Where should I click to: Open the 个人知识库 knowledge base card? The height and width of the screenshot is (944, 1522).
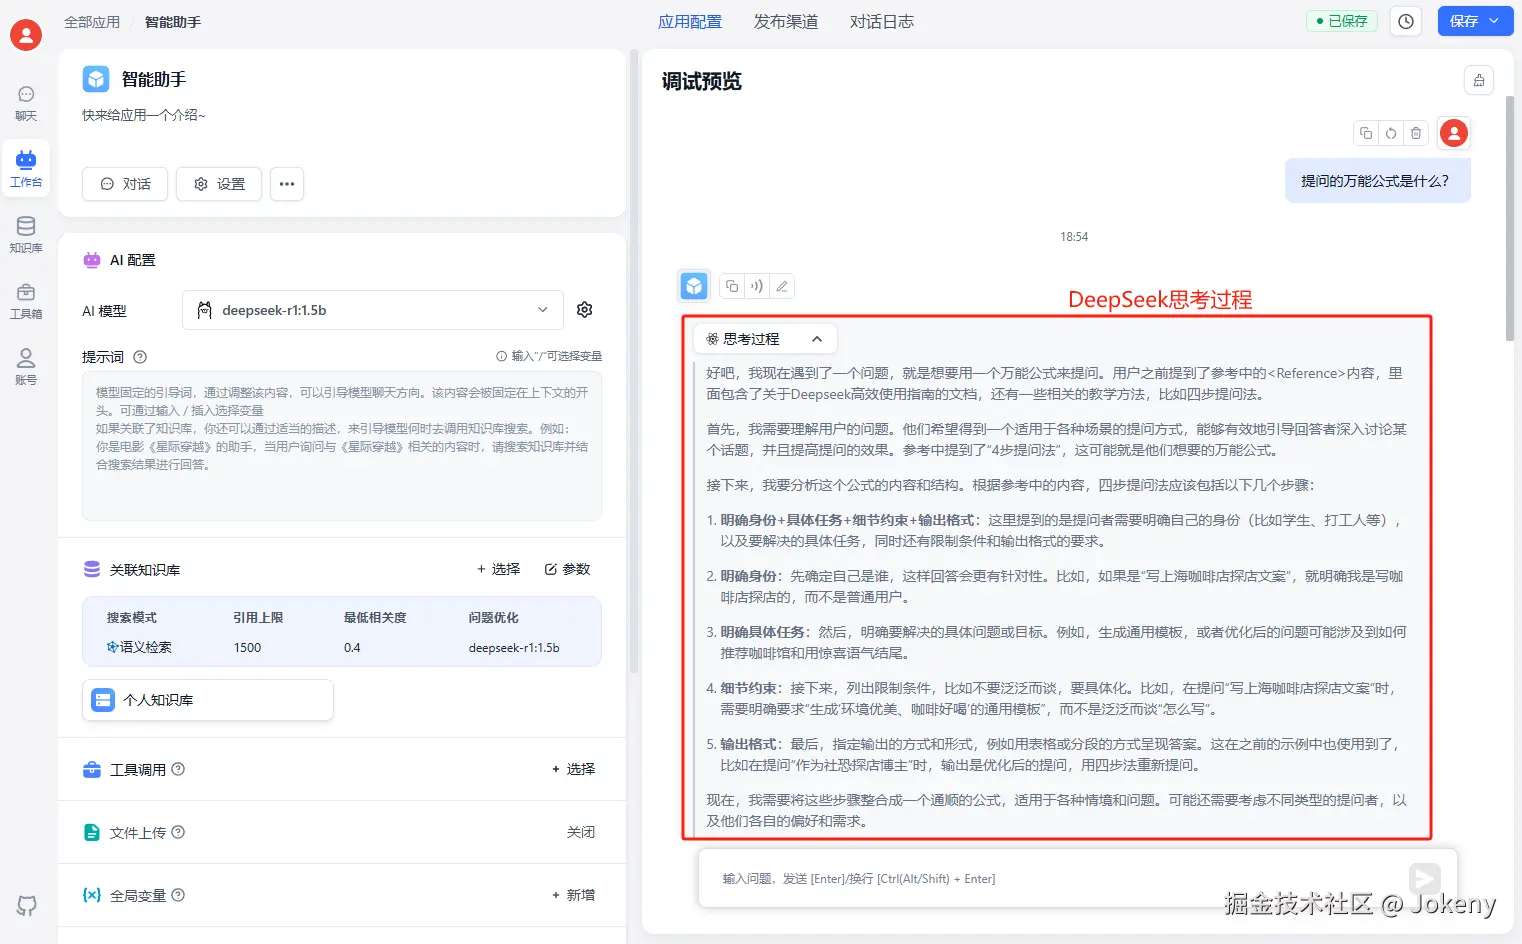208,700
